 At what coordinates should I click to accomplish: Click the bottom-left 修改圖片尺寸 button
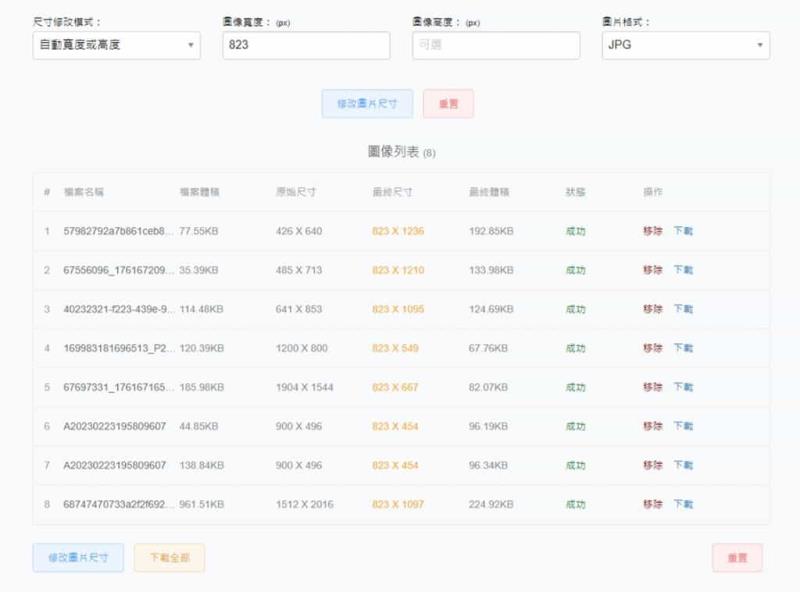pos(78,557)
